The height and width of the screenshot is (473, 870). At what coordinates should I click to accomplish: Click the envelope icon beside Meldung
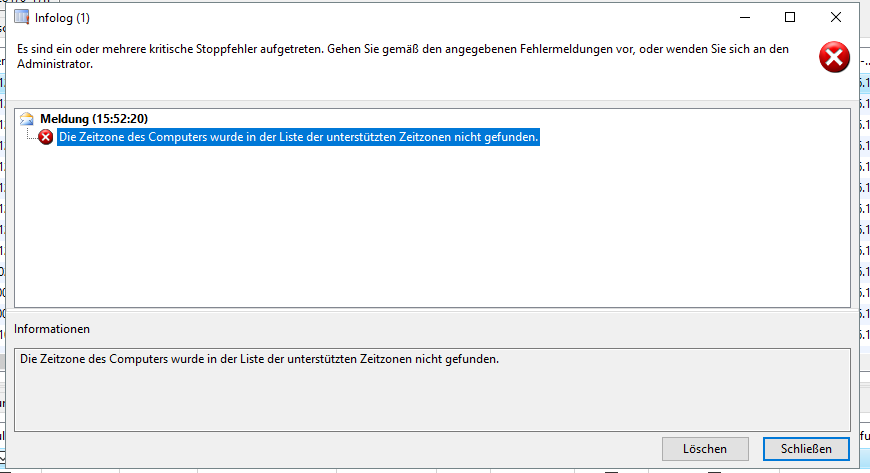point(27,119)
